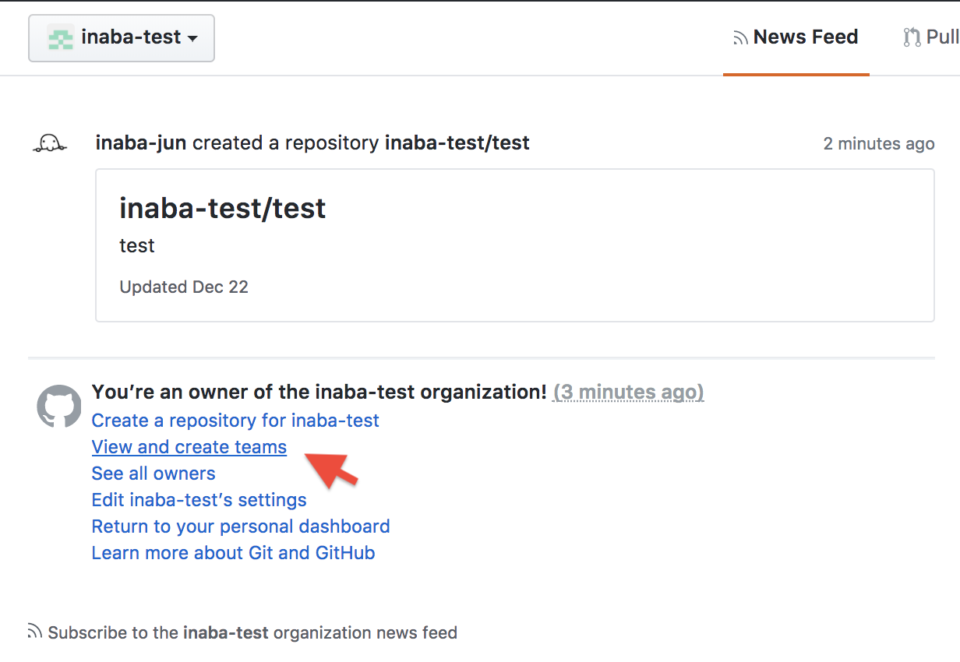Open the inaba-test/test repository card title

click(x=222, y=208)
